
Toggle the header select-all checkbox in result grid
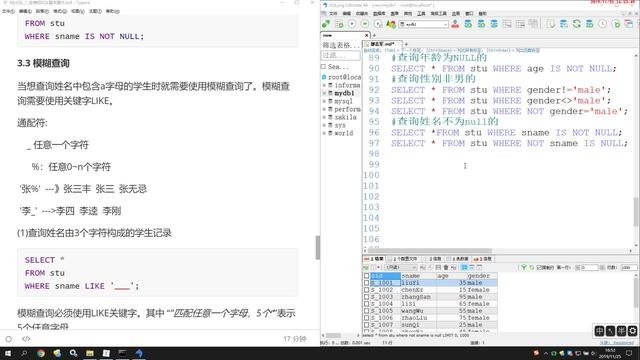point(367,276)
